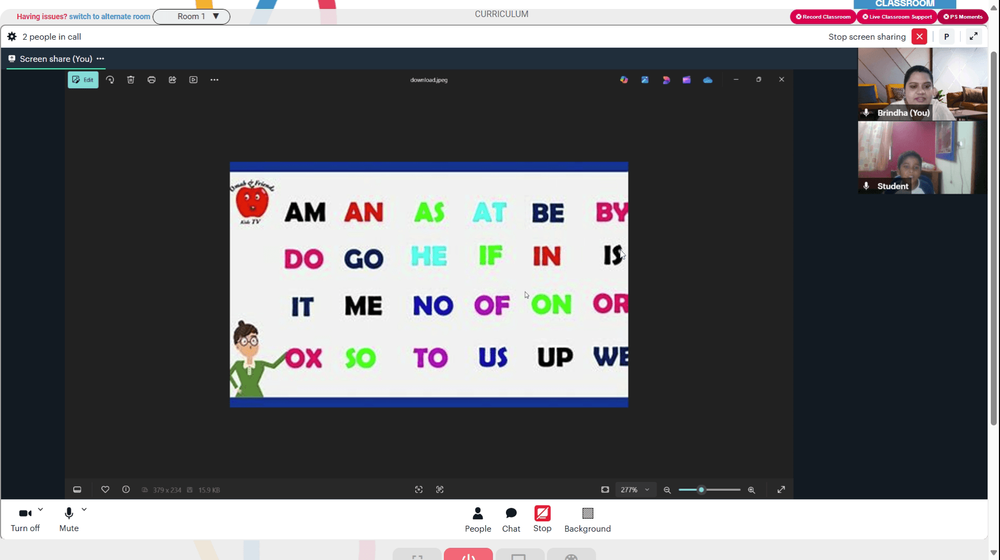The height and width of the screenshot is (560, 1000).
Task: Click switch to alternate room link
Action: 110,17
